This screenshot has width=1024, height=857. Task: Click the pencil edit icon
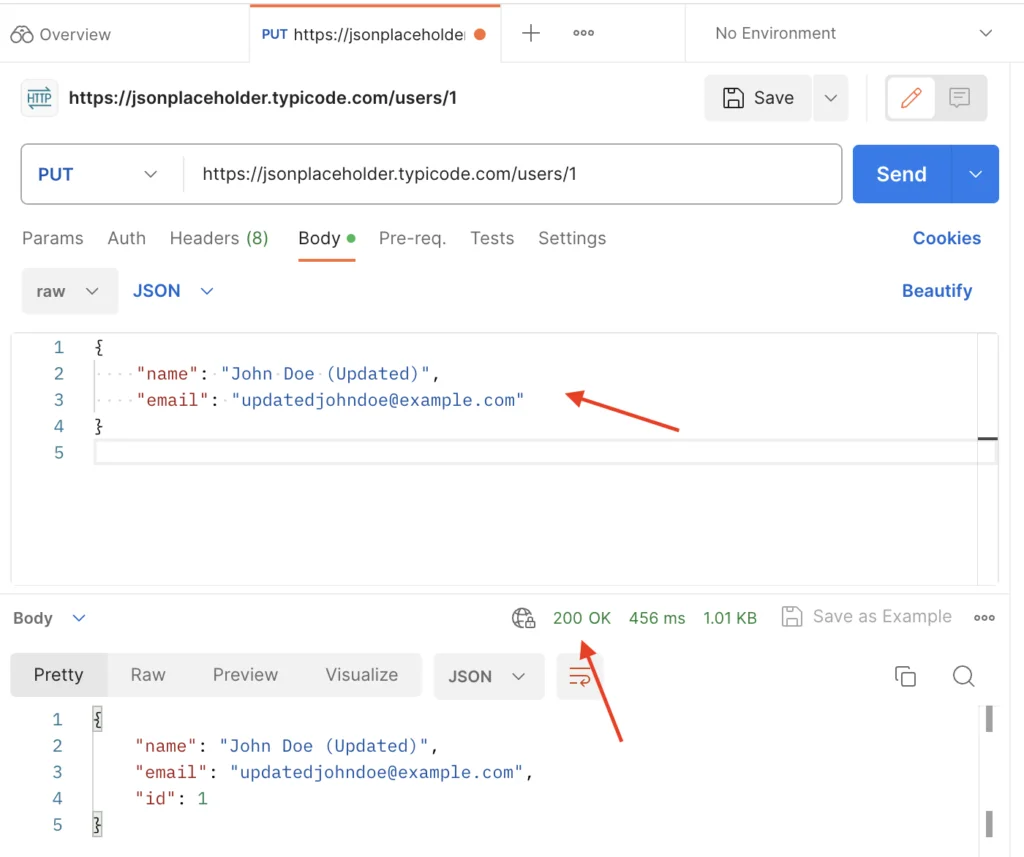[911, 98]
